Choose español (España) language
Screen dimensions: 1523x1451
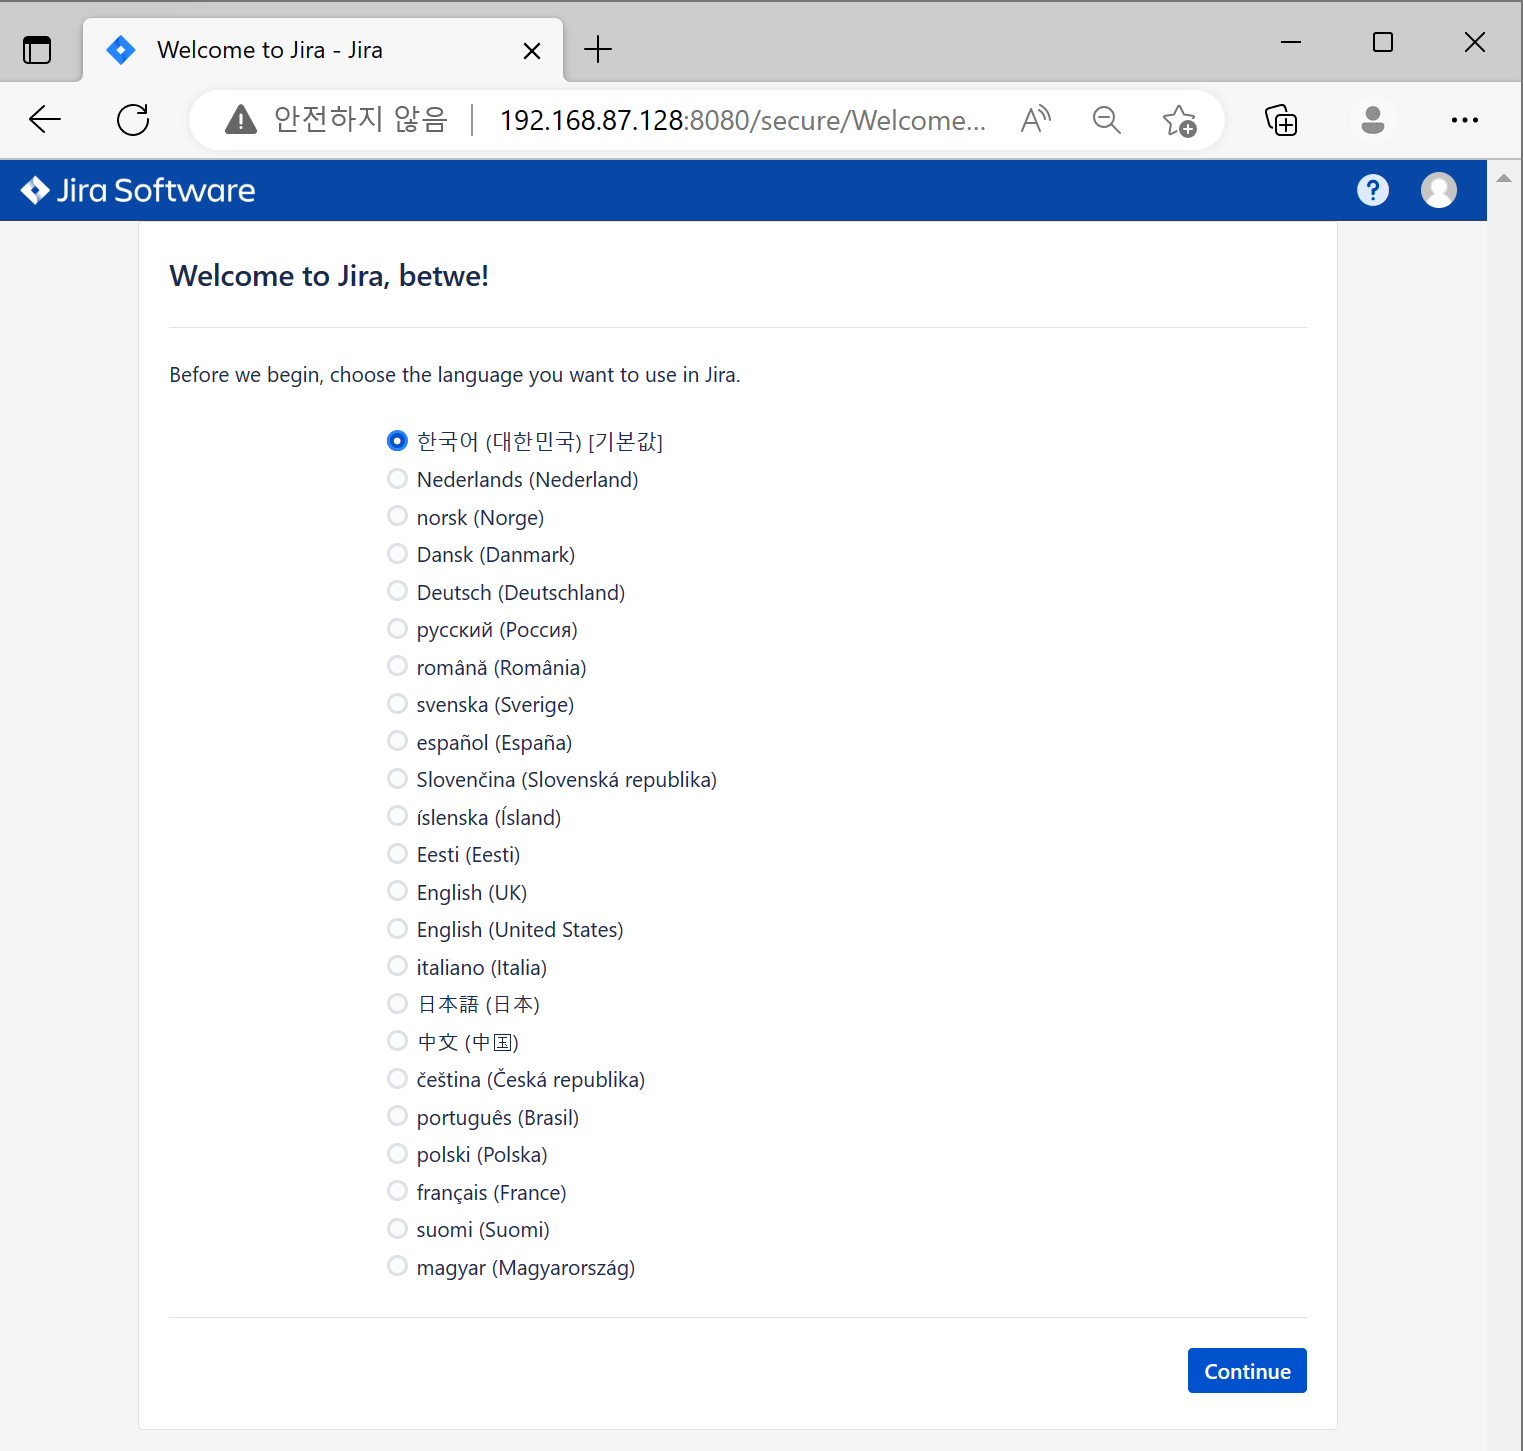coord(397,741)
